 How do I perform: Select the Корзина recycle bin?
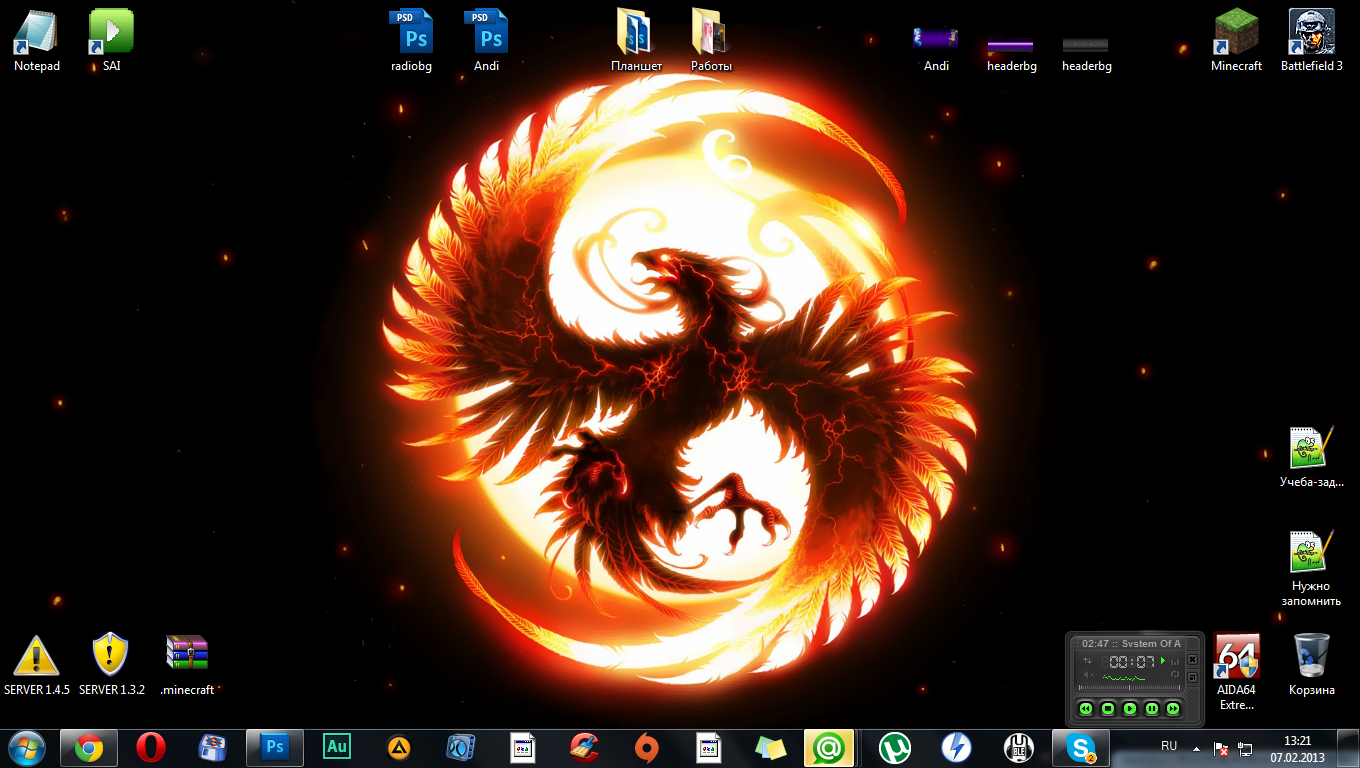(x=1311, y=664)
